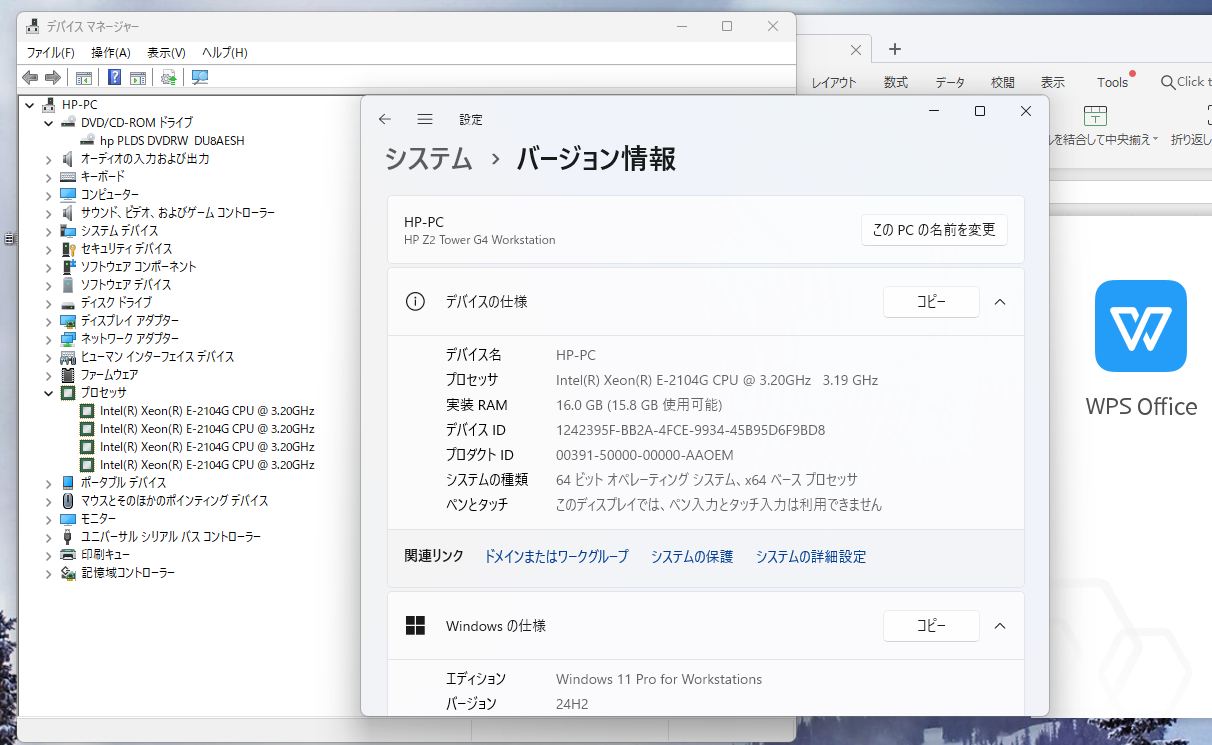The width and height of the screenshot is (1212, 745).
Task: Open the ドメインまたはワークグループ link
Action: (x=556, y=557)
